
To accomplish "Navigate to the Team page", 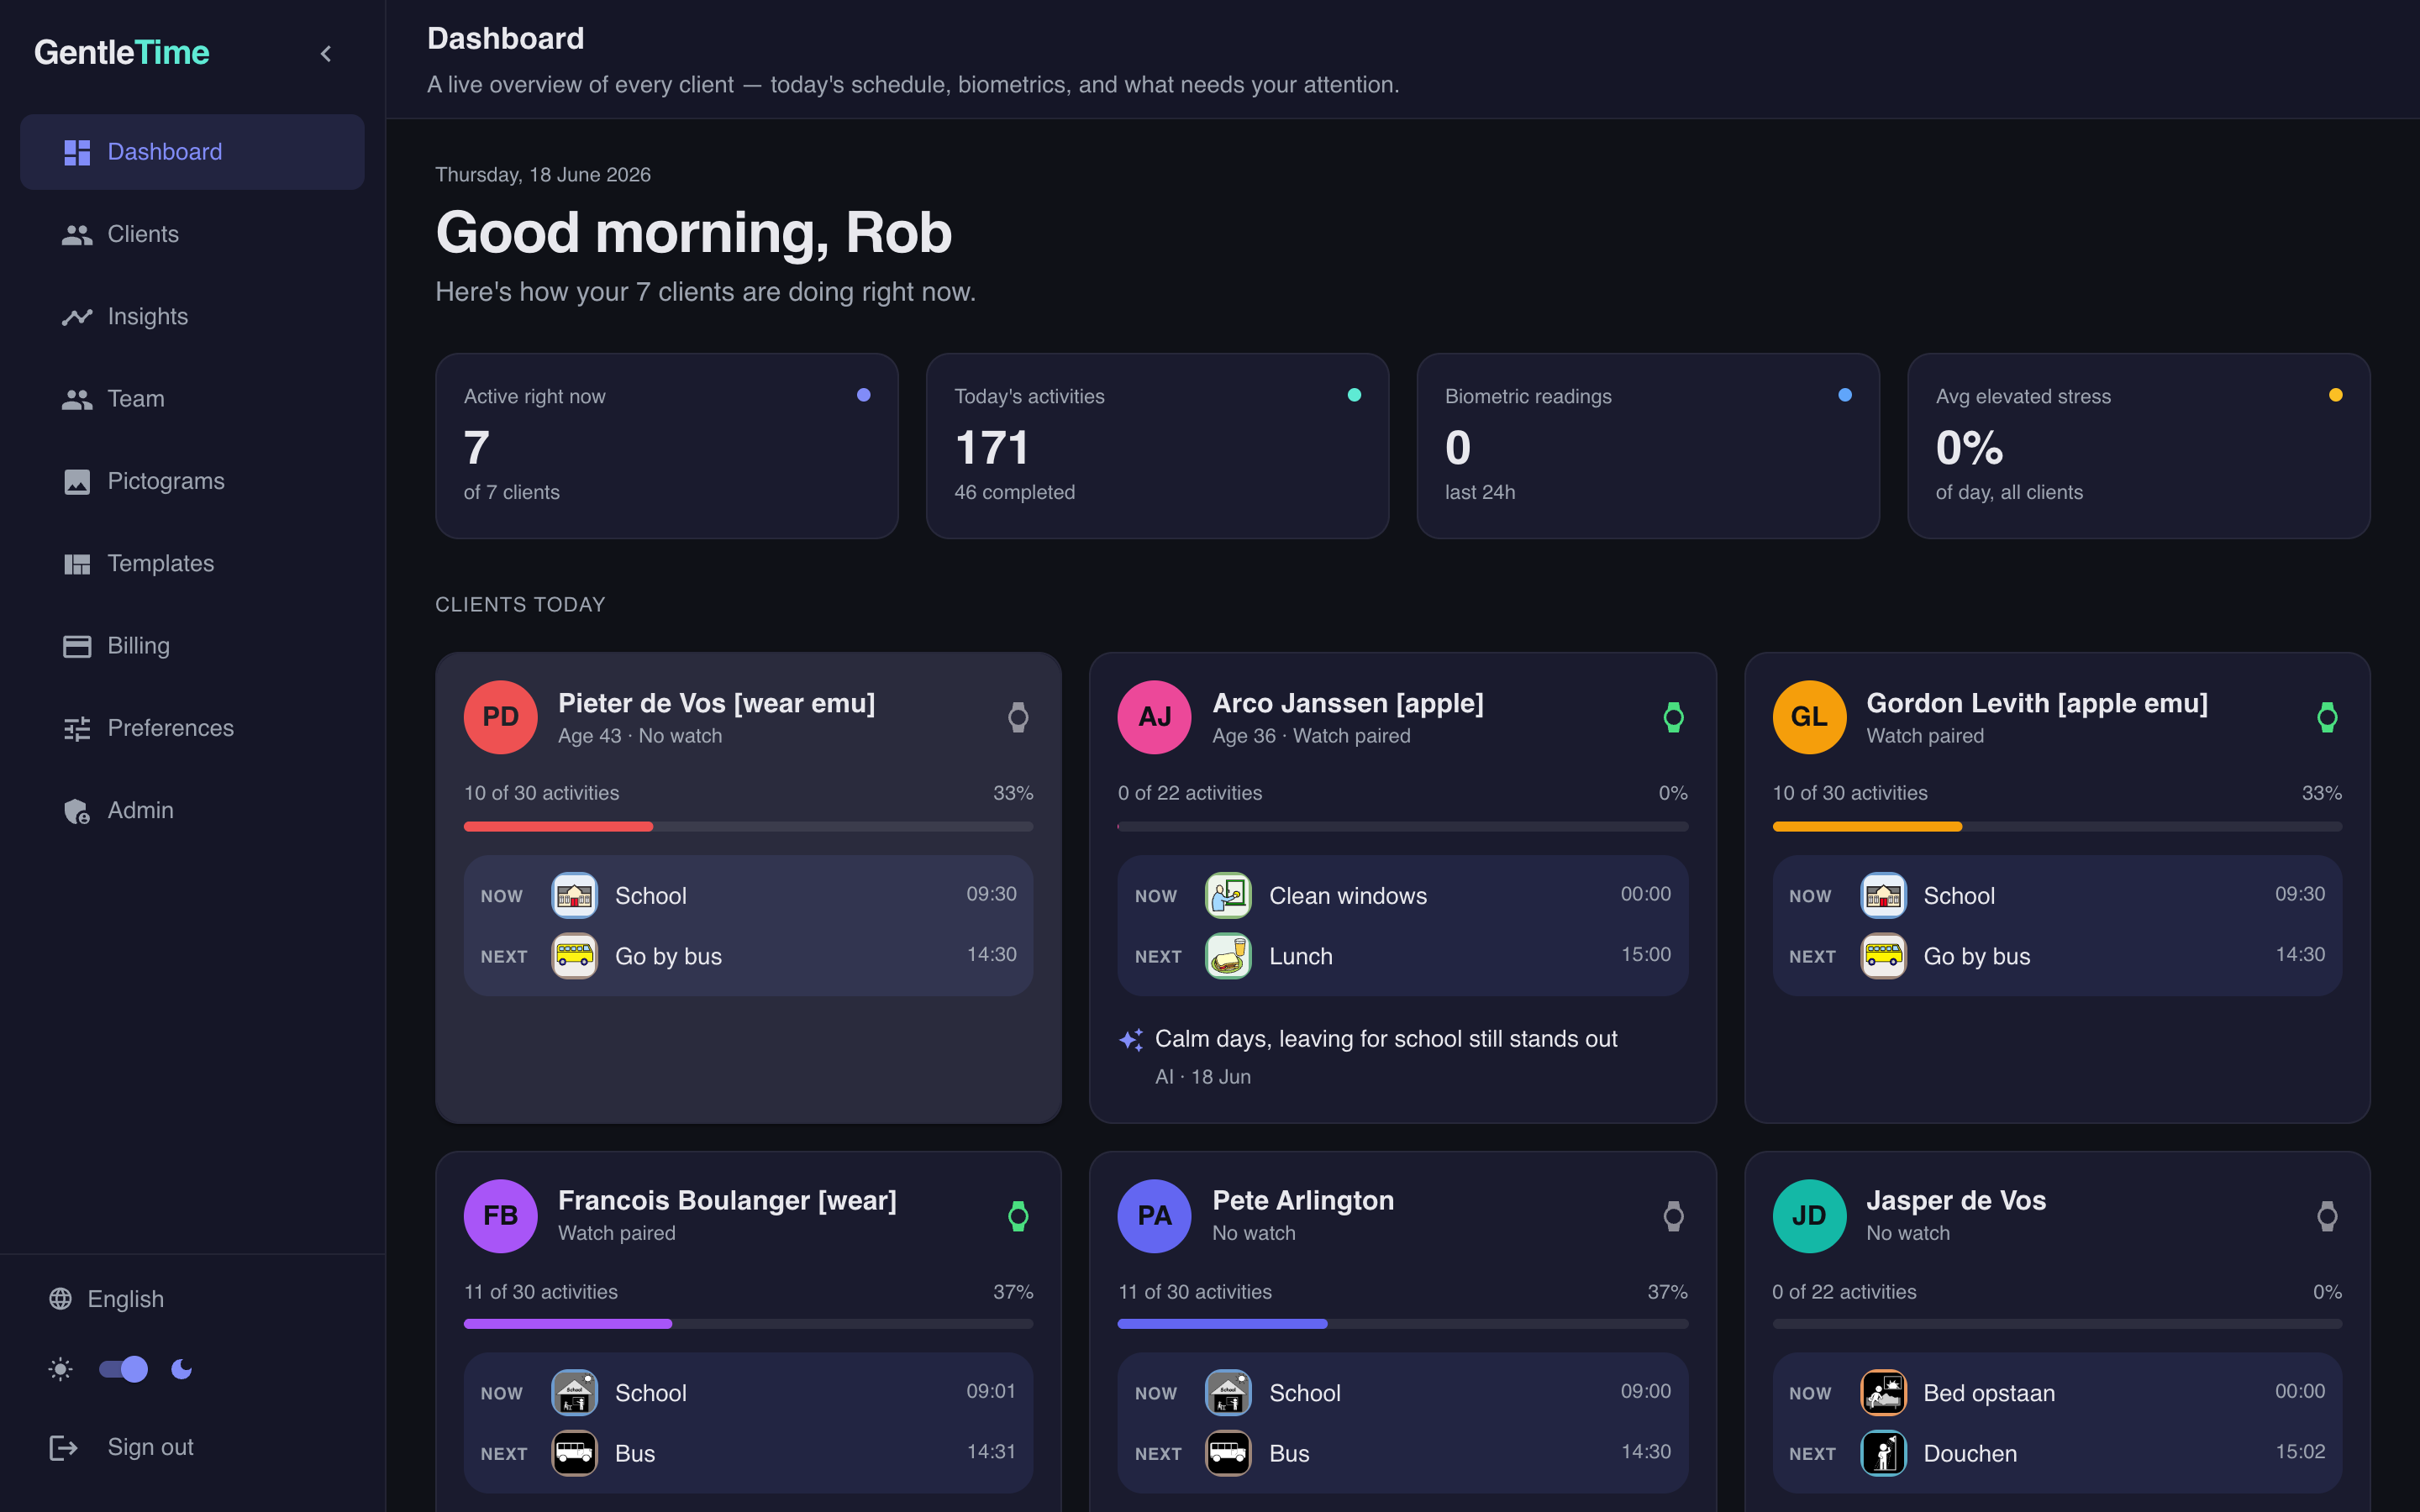I will [x=192, y=399].
